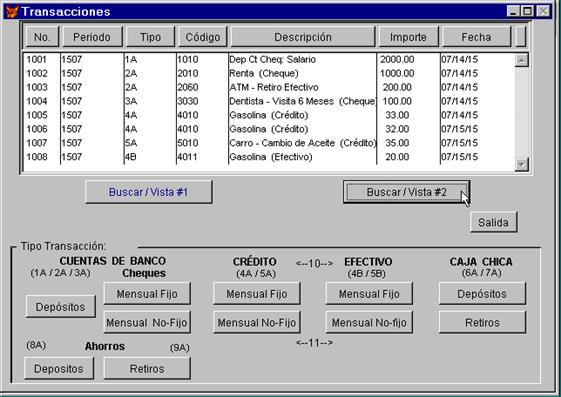Select transaction number 1006
Image resolution: width=561 pixels, height=397 pixels.
tap(37, 129)
